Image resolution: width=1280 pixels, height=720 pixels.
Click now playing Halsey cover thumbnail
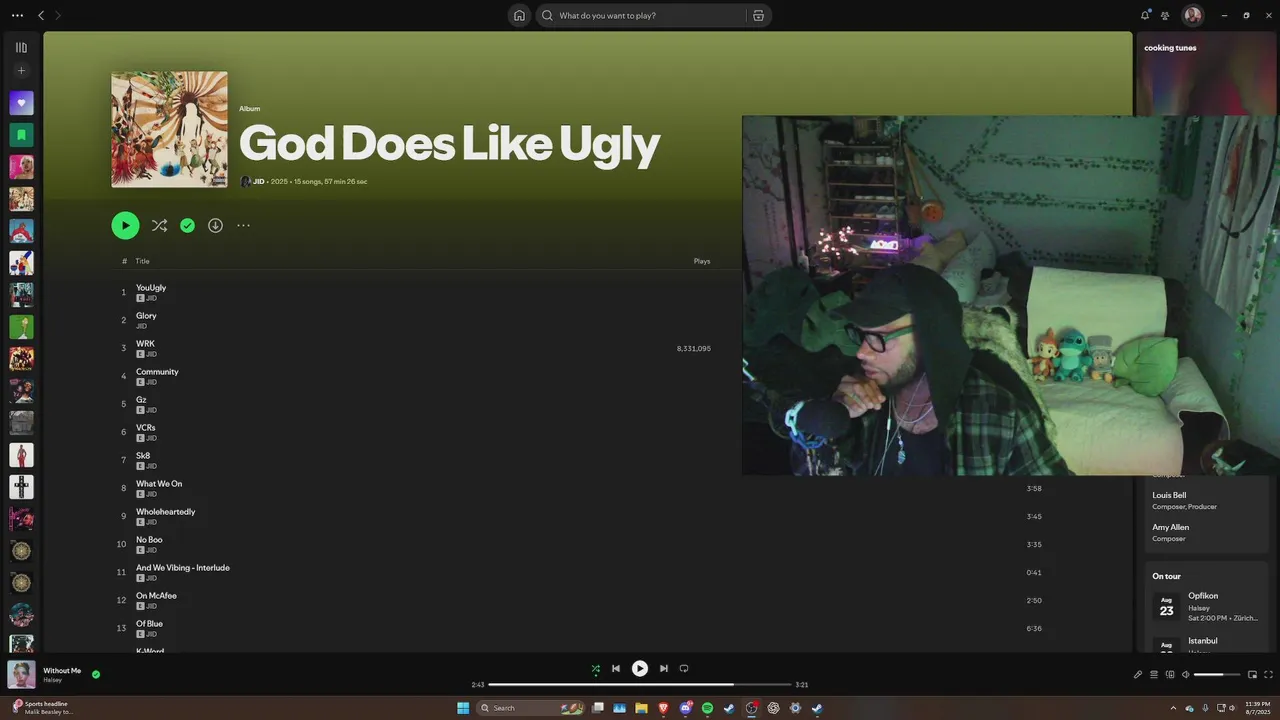point(21,674)
